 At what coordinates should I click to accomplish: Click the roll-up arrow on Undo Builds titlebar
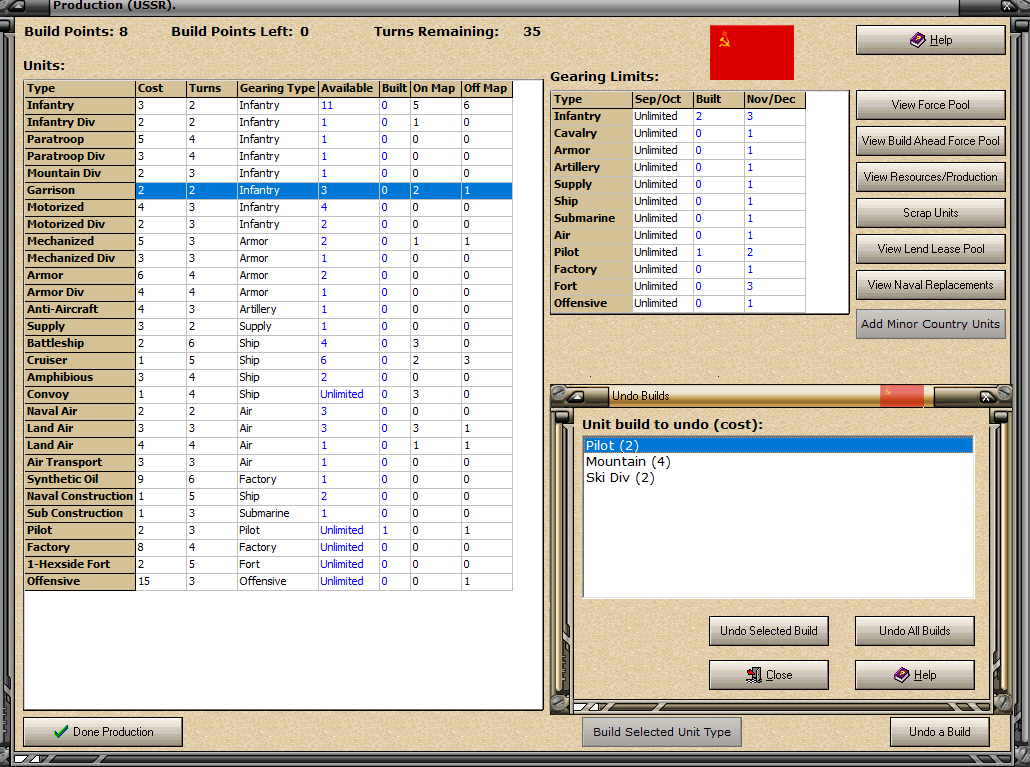pyautogui.click(x=576, y=396)
